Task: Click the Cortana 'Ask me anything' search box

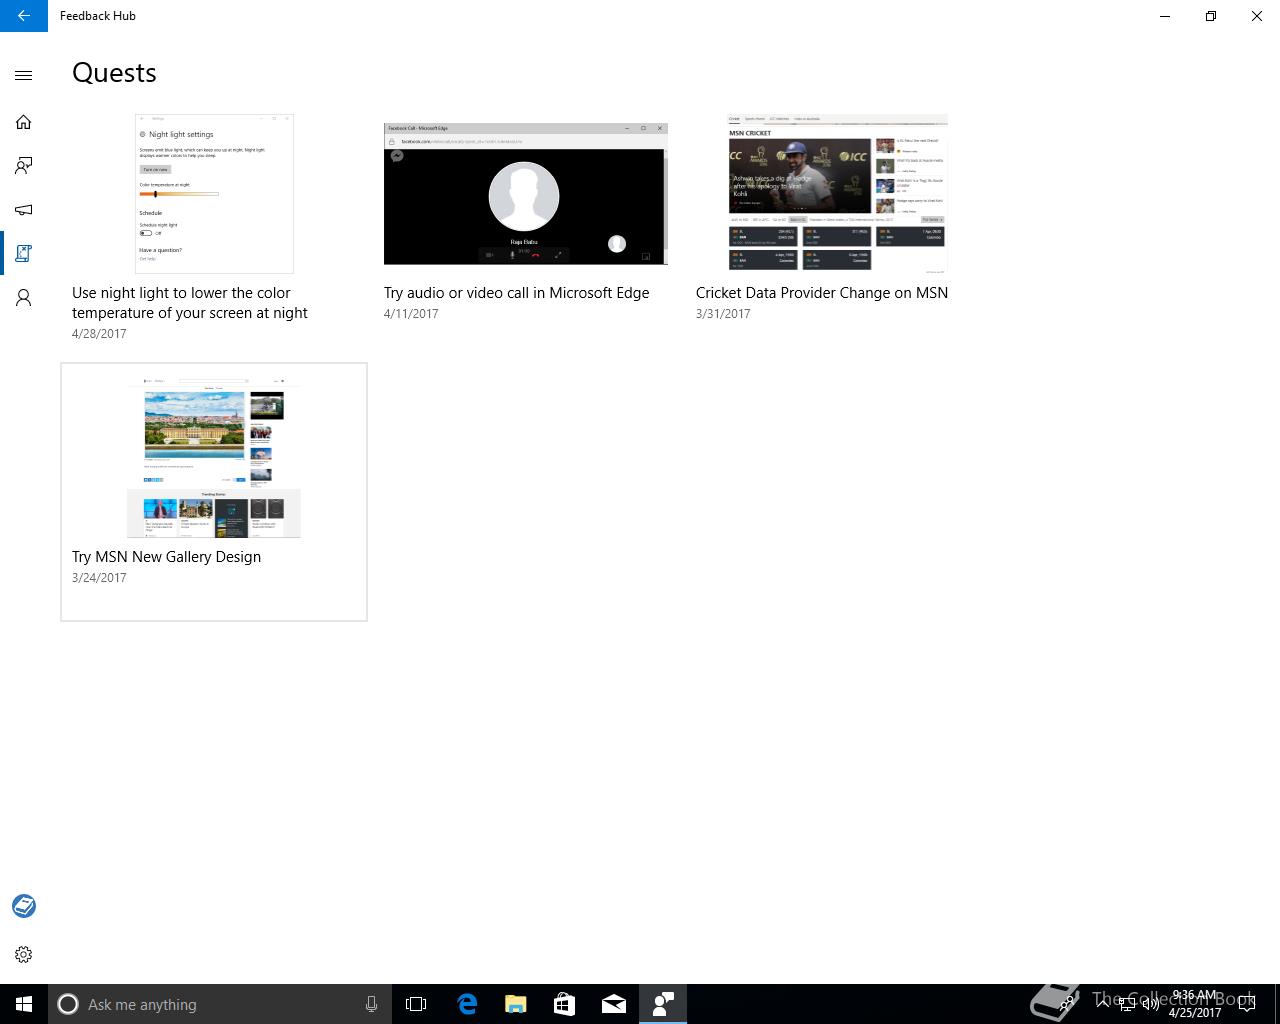Action: coord(218,1004)
